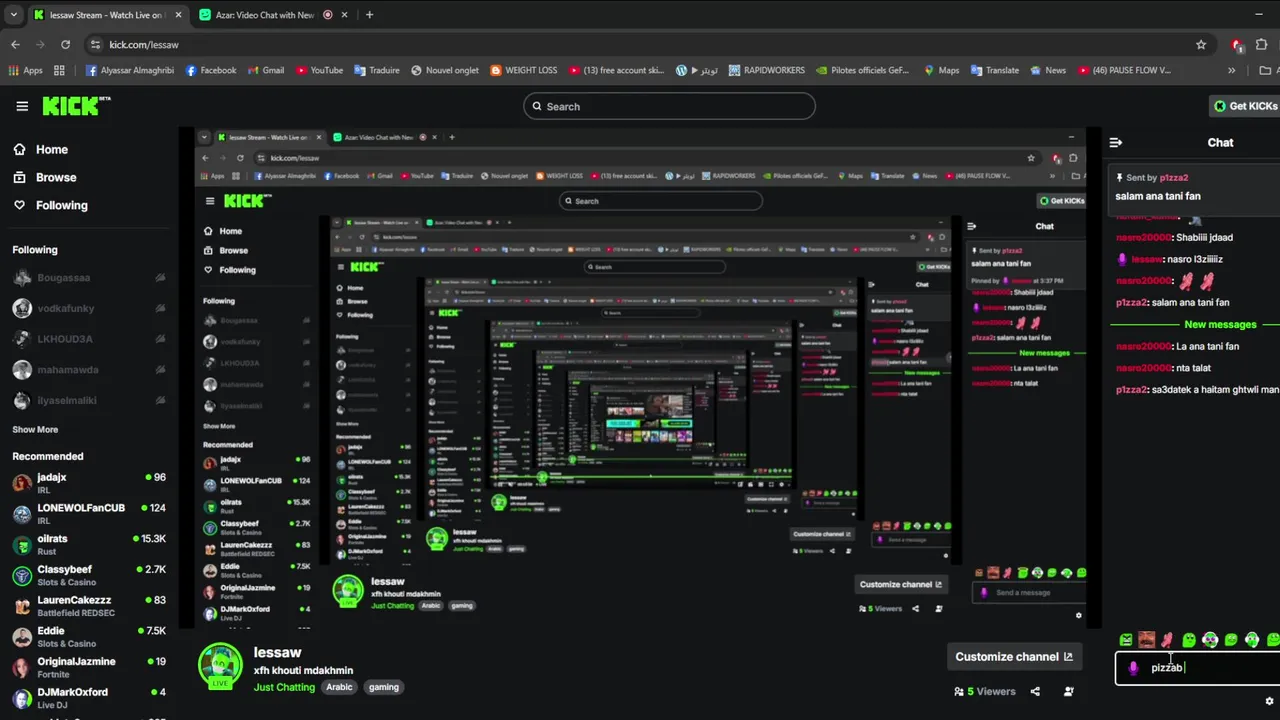Image resolution: width=1280 pixels, height=720 pixels.
Task: Open Bougassaa in the Following list
Action: (88, 278)
